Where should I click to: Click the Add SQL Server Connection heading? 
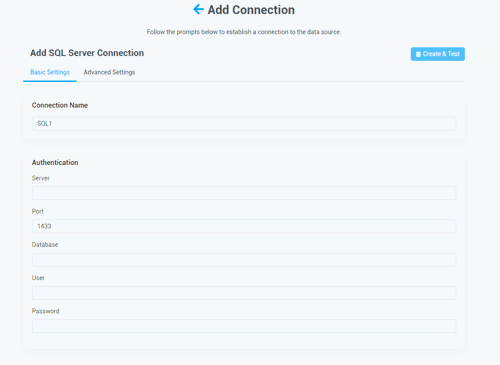[87, 53]
